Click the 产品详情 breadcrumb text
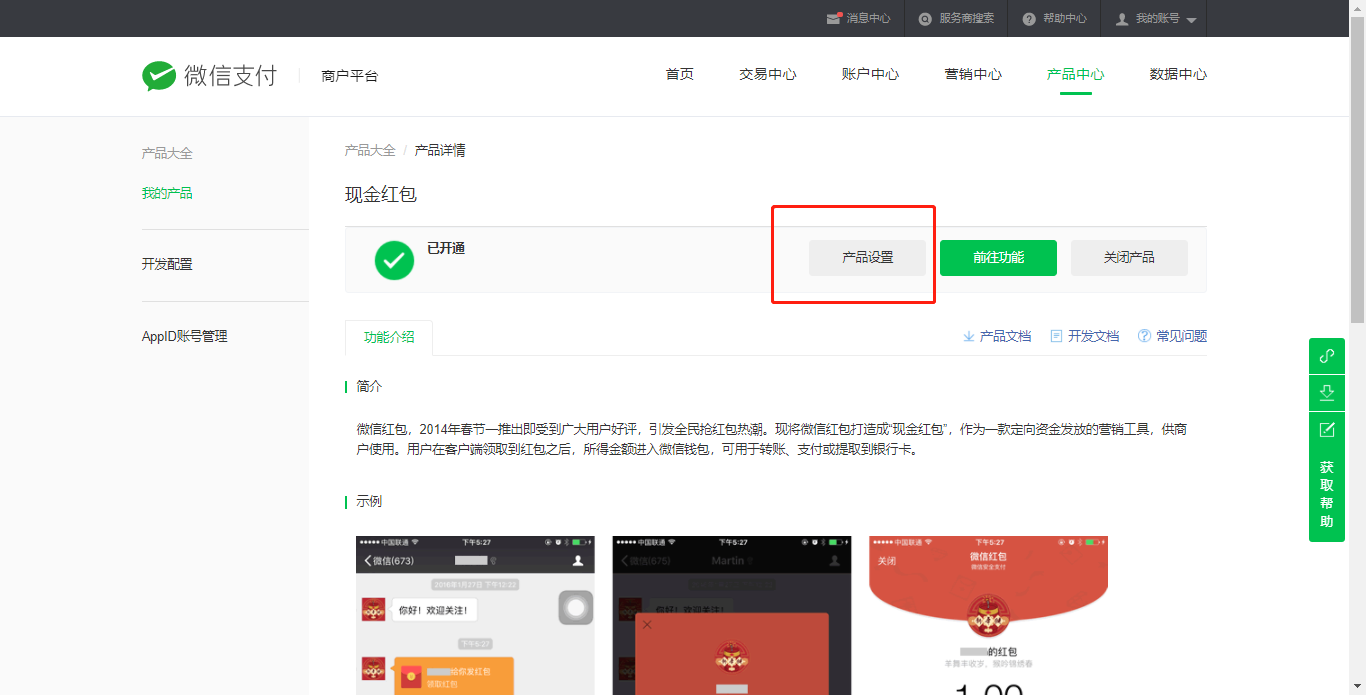This screenshot has height=695, width=1366. click(x=440, y=150)
